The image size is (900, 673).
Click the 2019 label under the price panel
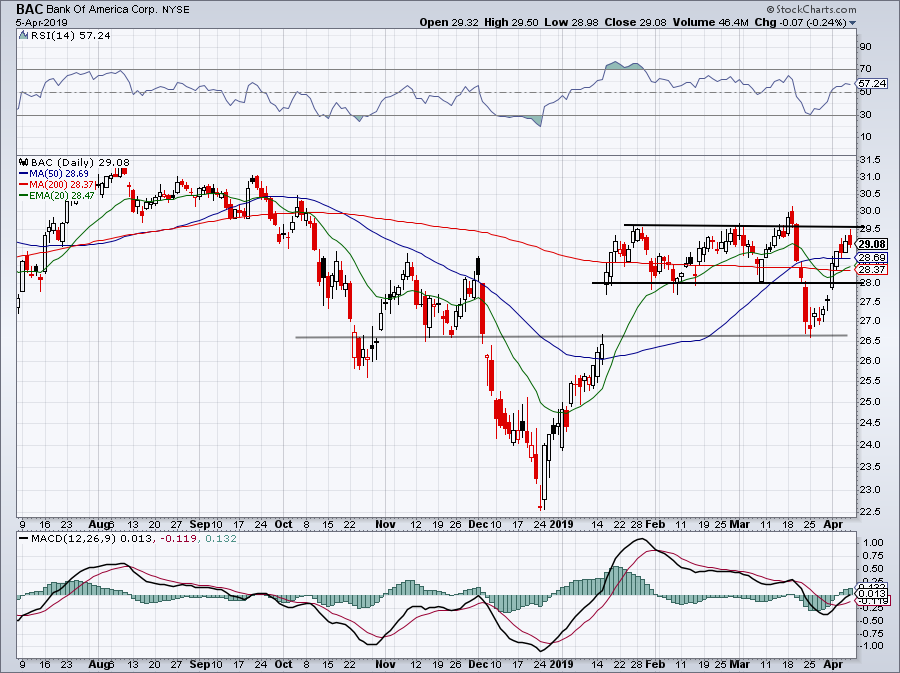coord(561,524)
